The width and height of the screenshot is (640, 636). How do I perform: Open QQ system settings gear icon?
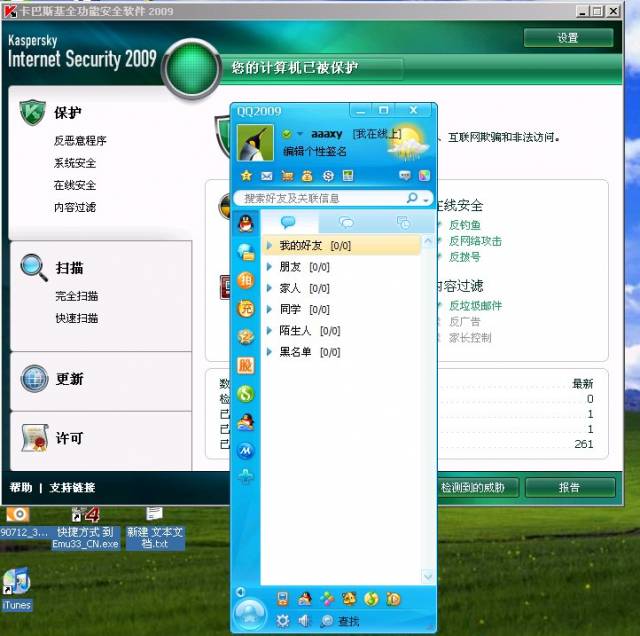[x=282, y=621]
